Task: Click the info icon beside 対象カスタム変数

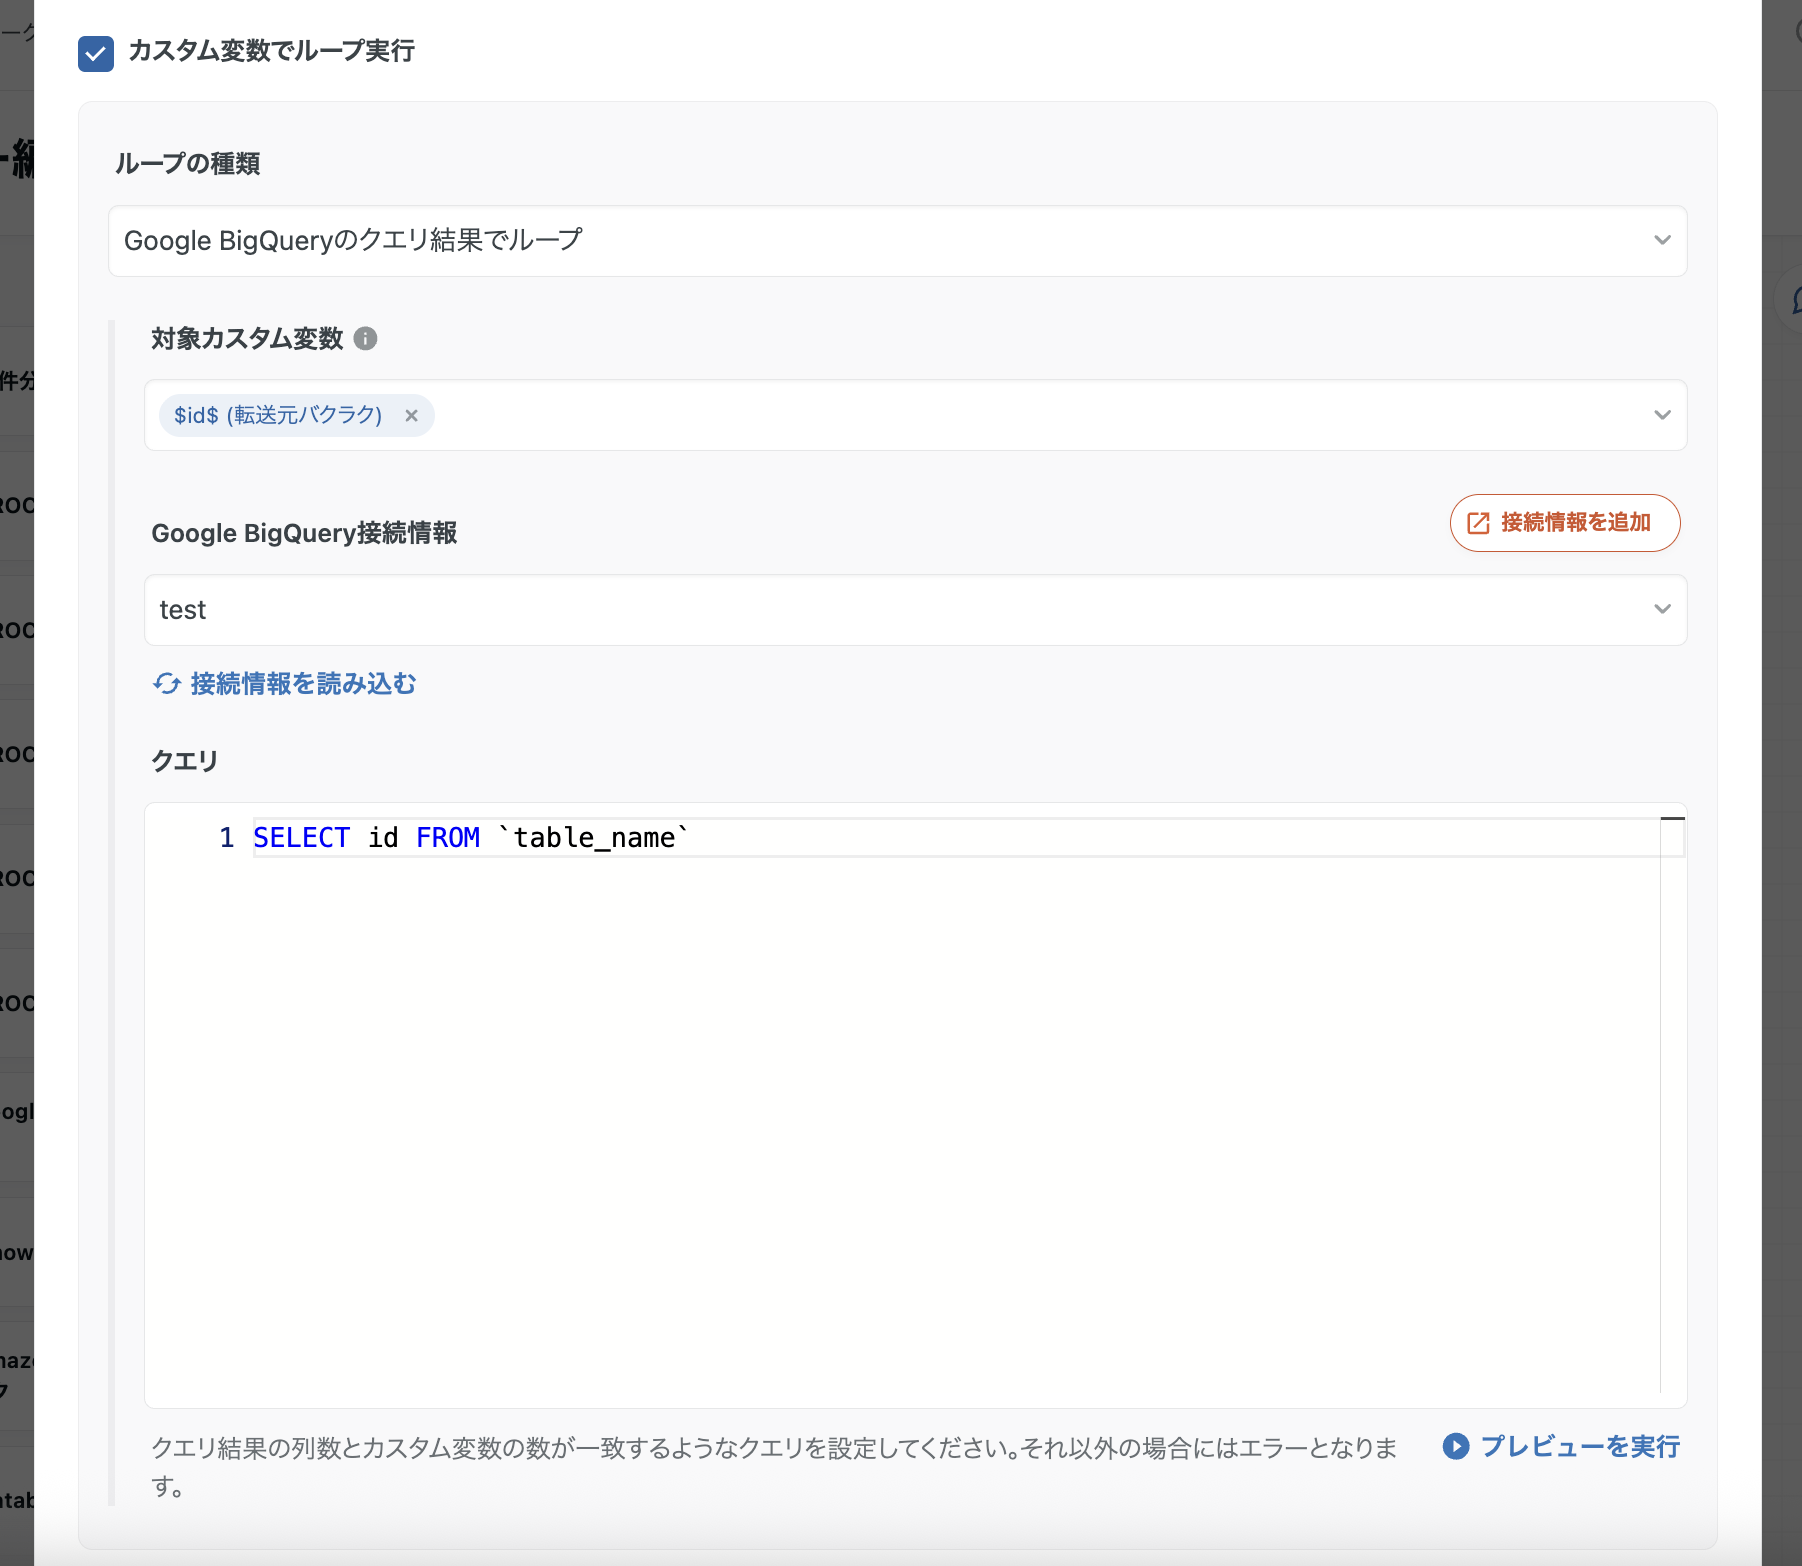Action: pyautogui.click(x=367, y=339)
